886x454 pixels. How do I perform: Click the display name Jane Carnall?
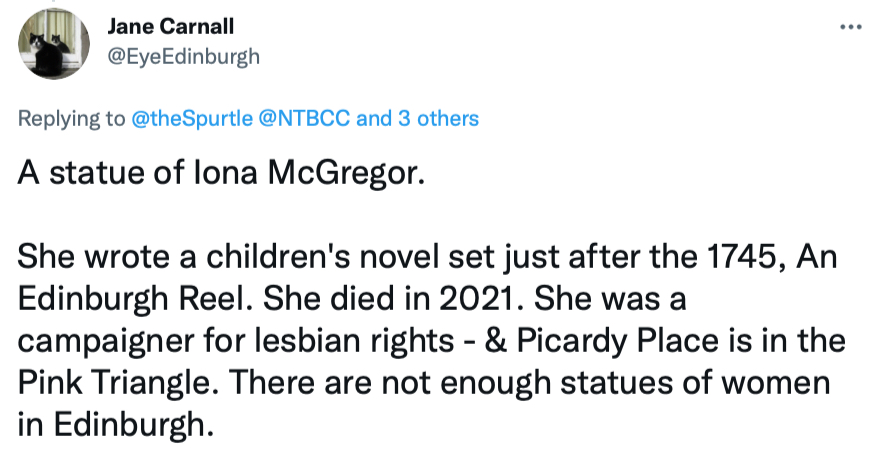pyautogui.click(x=170, y=26)
